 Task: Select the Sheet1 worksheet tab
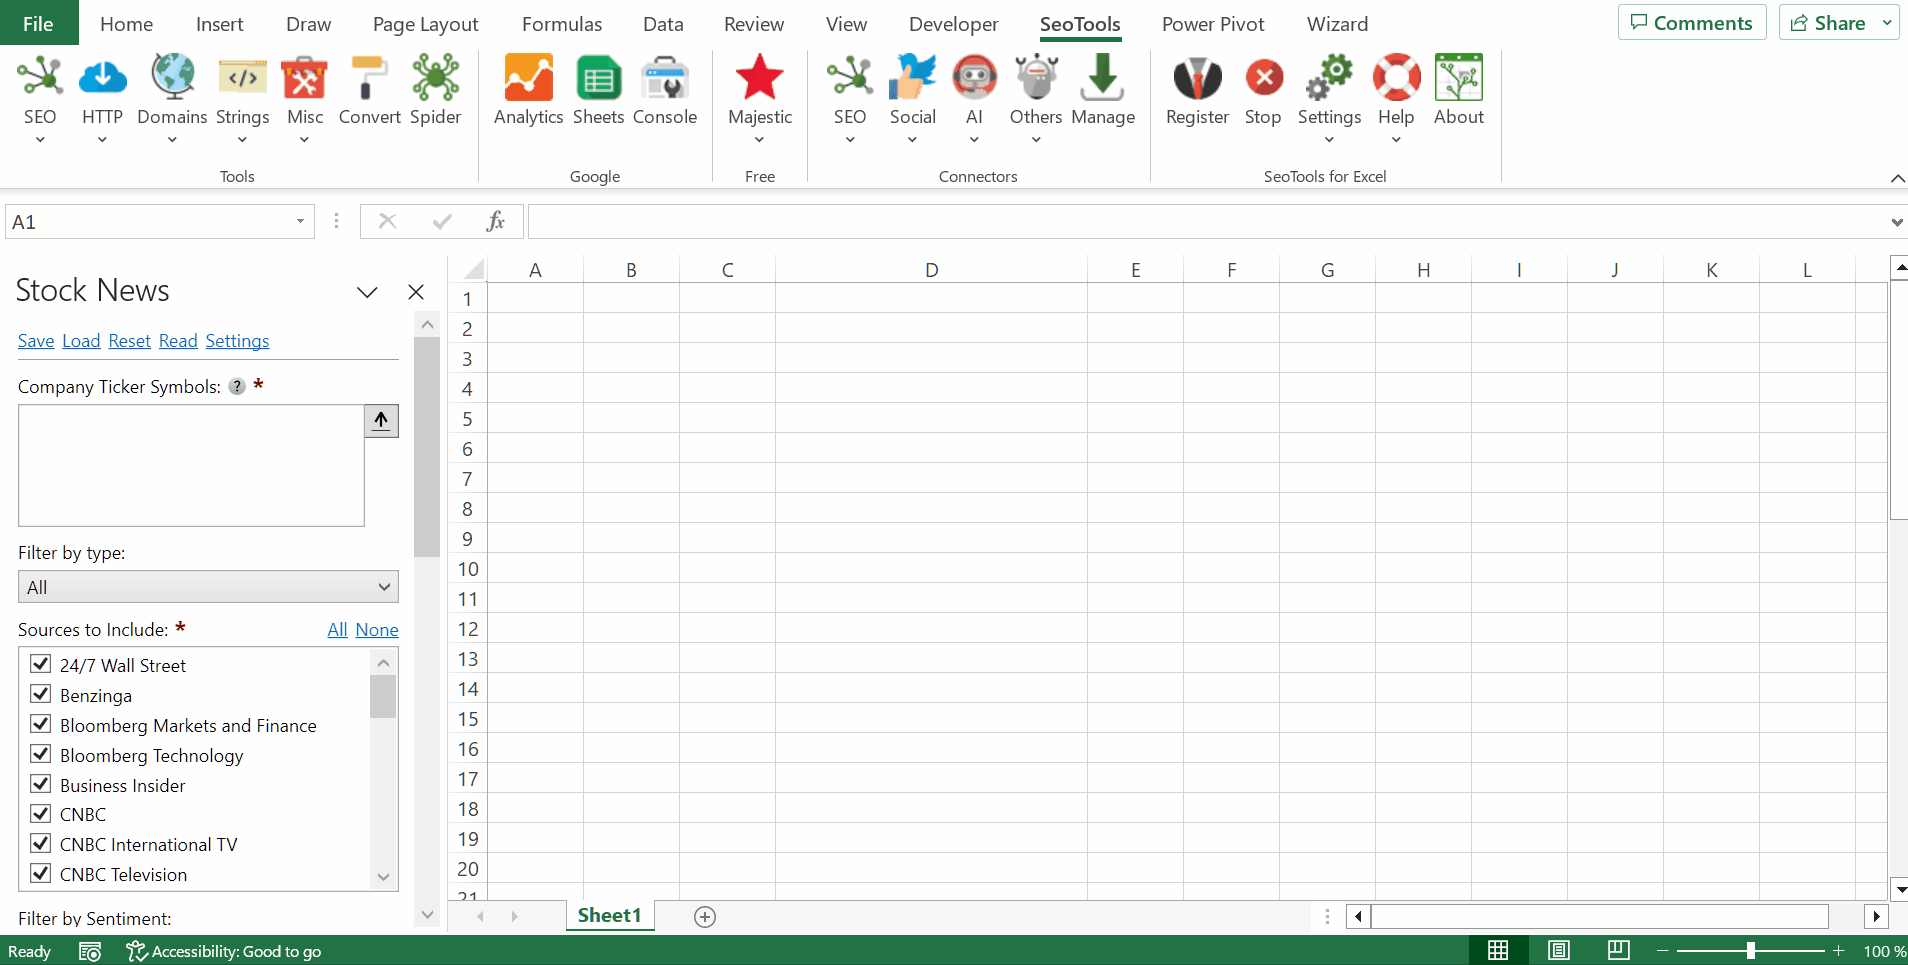click(x=609, y=915)
